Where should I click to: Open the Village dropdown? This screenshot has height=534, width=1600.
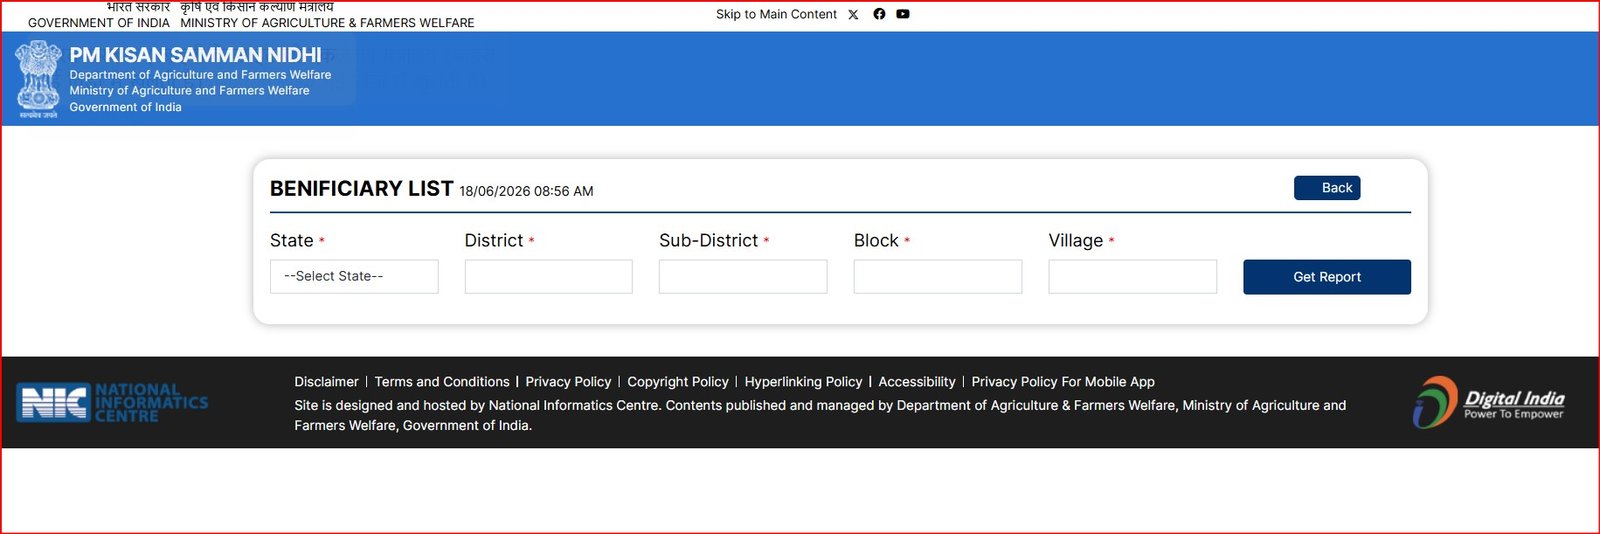pyautogui.click(x=1132, y=277)
